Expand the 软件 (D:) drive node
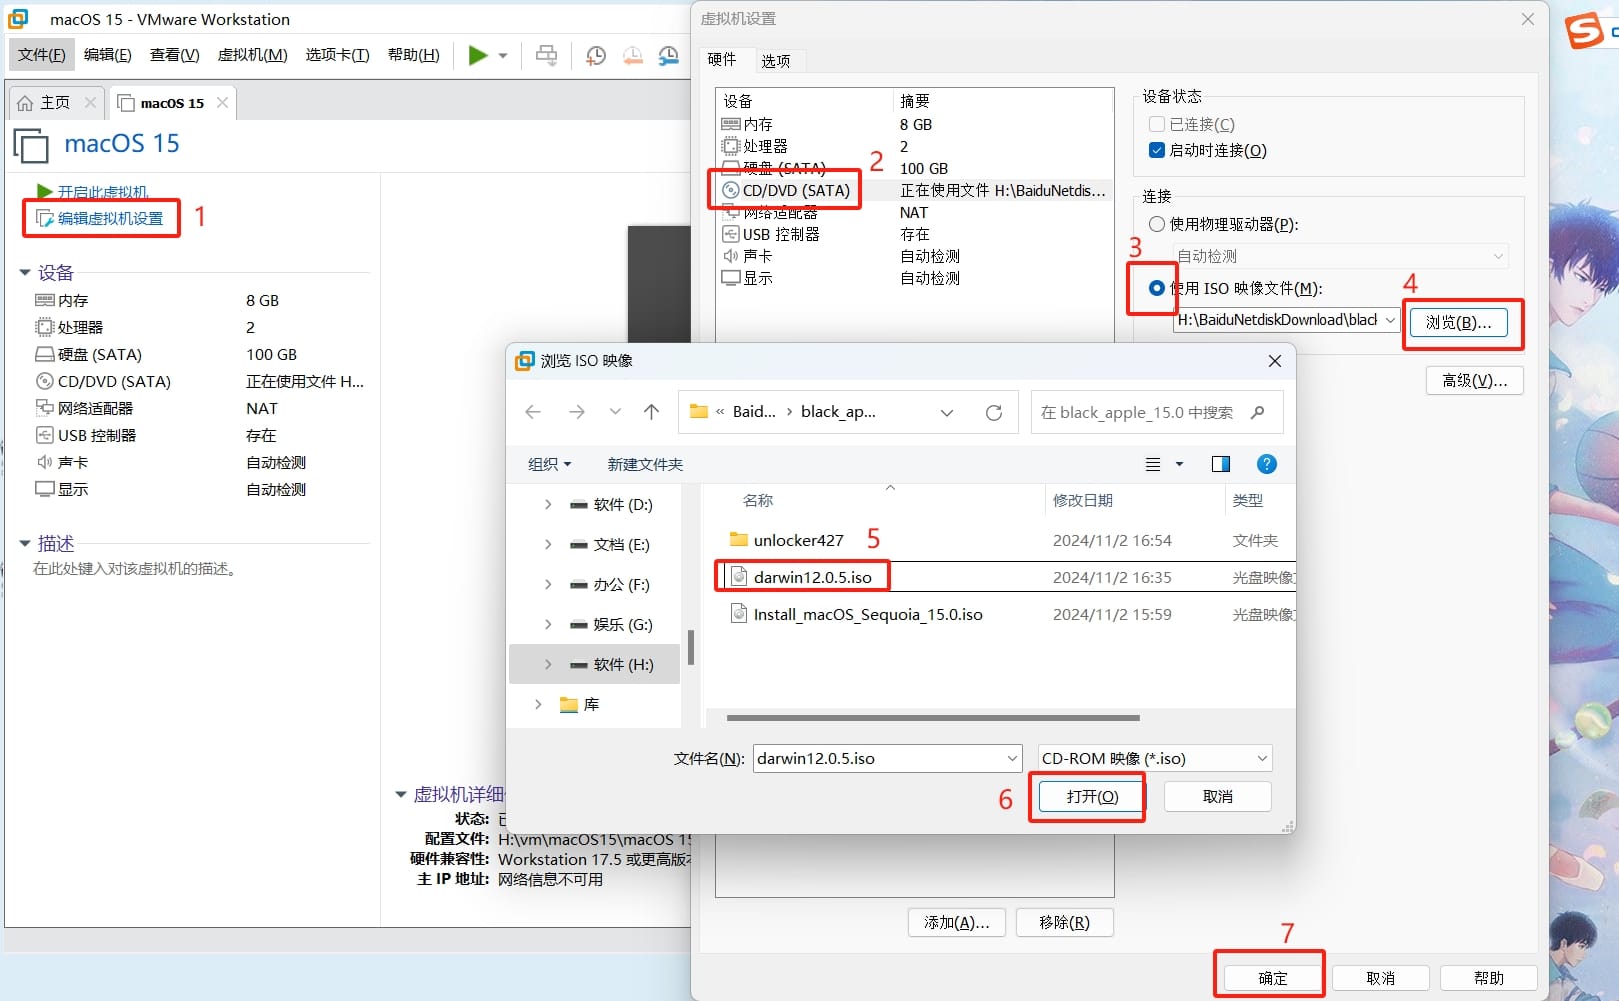 tap(548, 505)
